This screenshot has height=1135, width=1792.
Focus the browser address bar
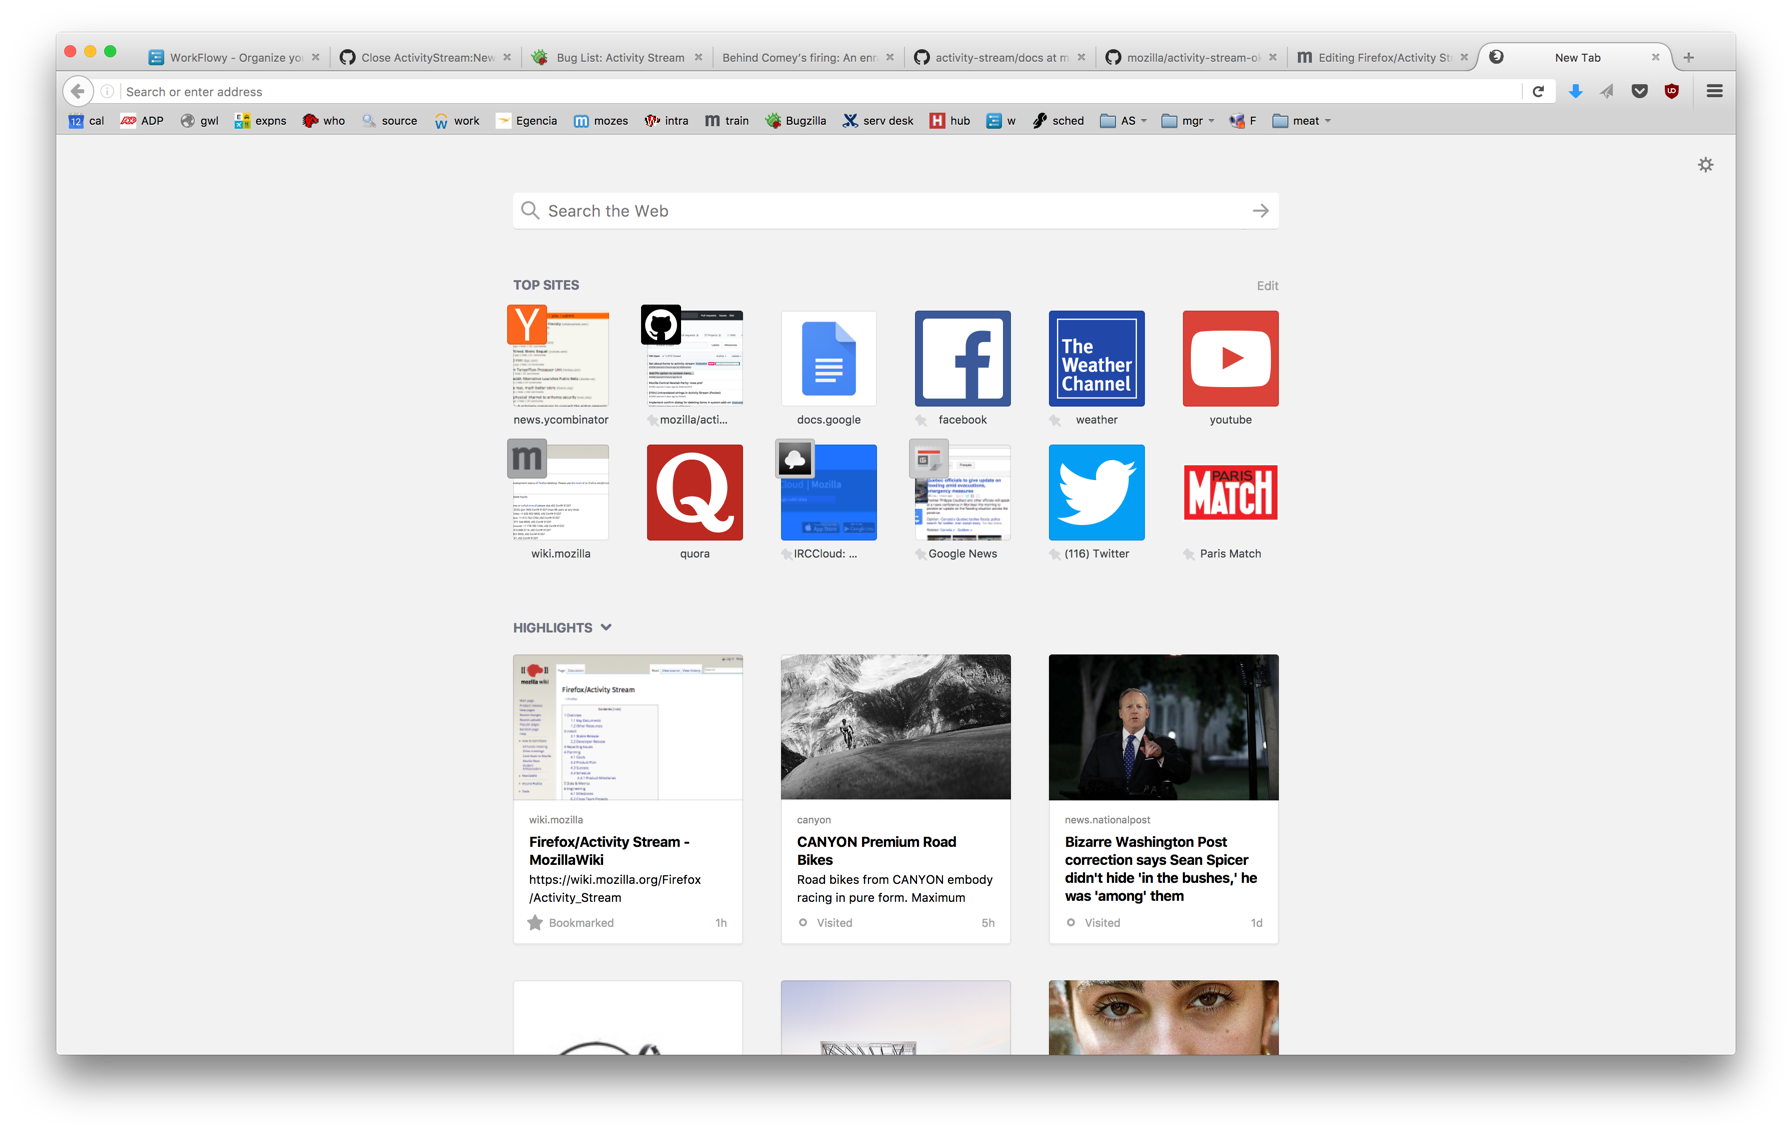tap(820, 91)
